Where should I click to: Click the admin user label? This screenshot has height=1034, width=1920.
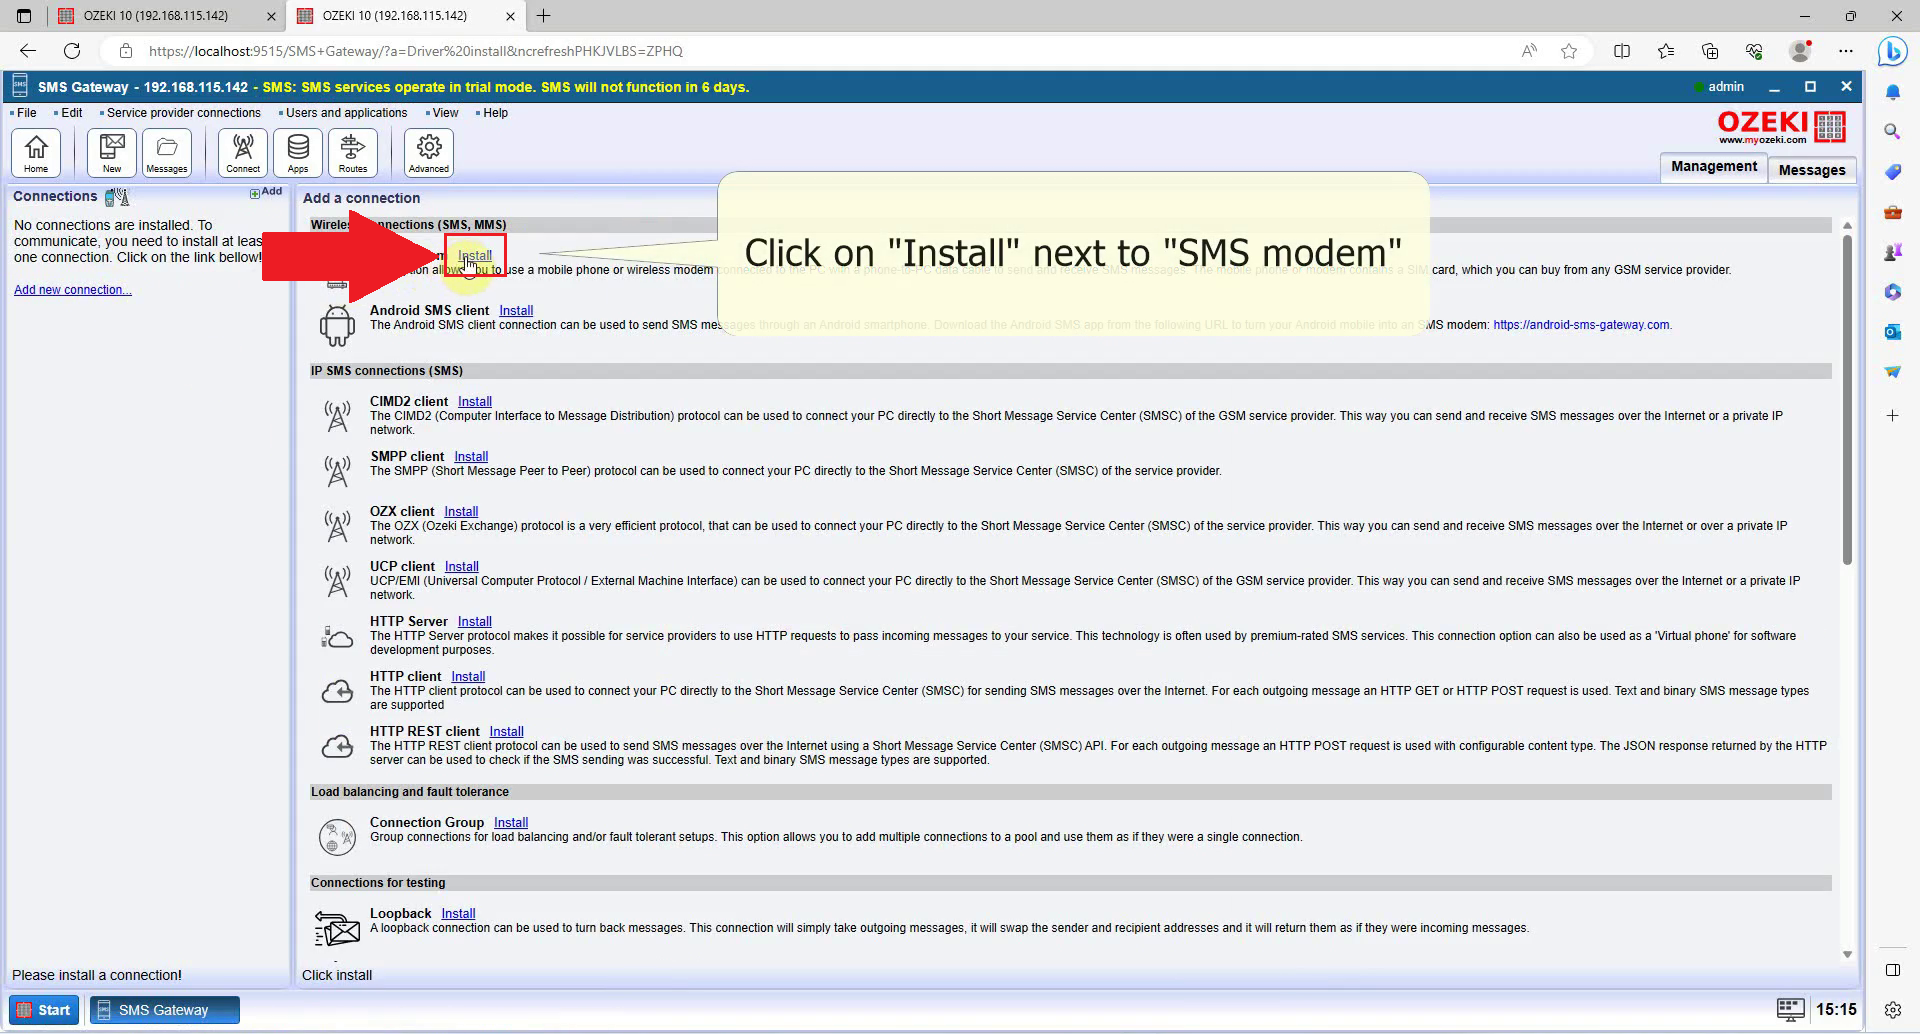click(1725, 87)
